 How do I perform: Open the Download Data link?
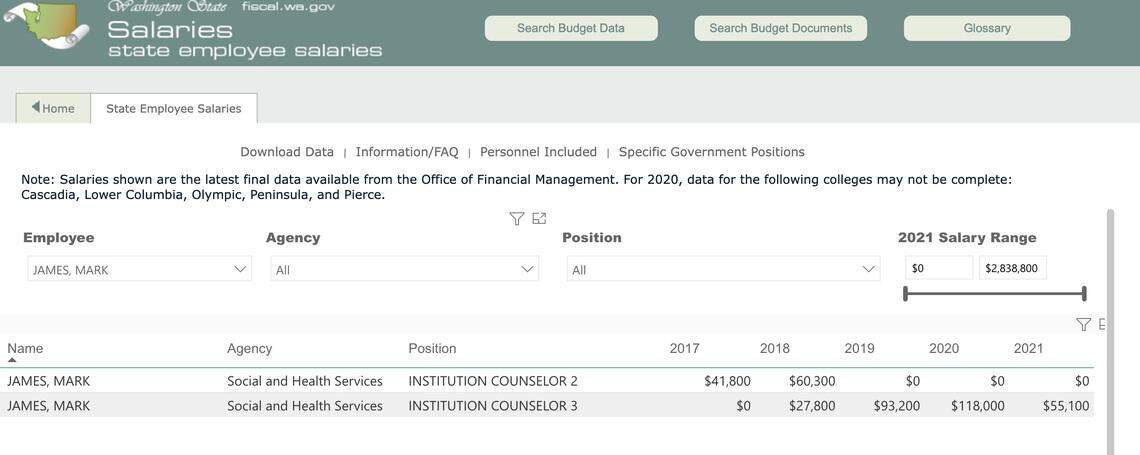287,152
